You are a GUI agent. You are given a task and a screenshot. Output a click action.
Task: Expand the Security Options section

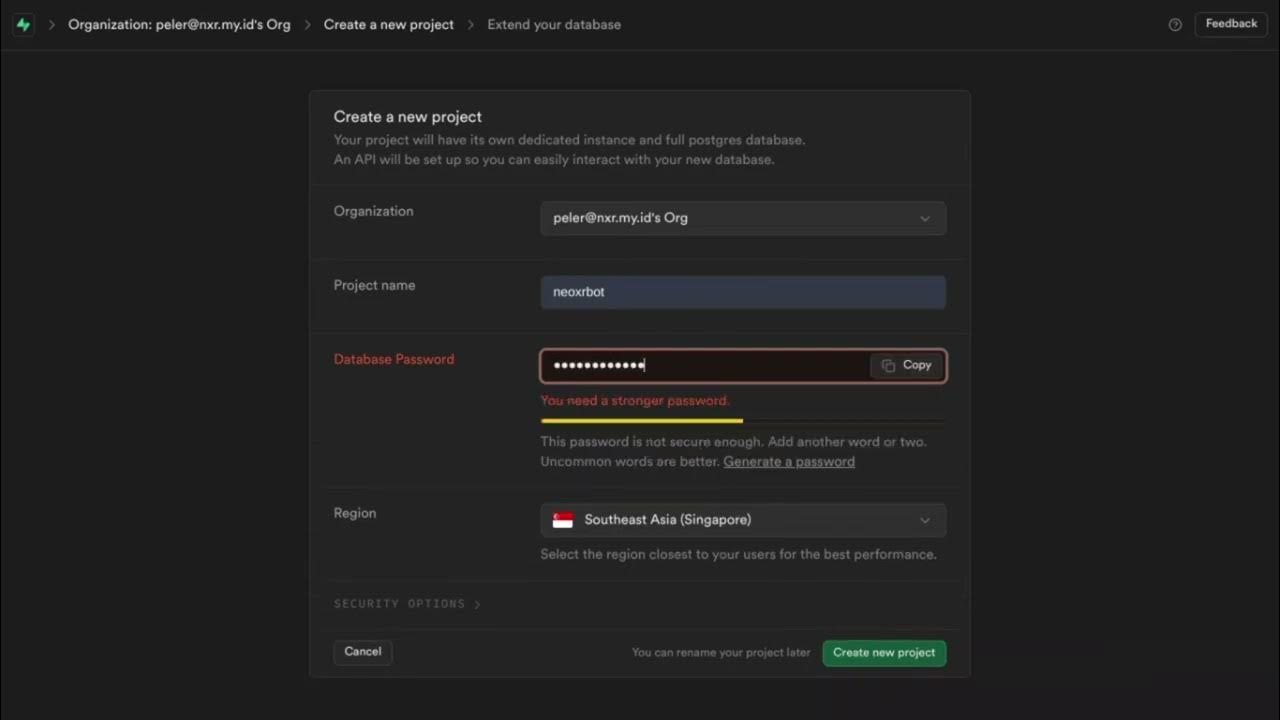pyautogui.click(x=400, y=604)
